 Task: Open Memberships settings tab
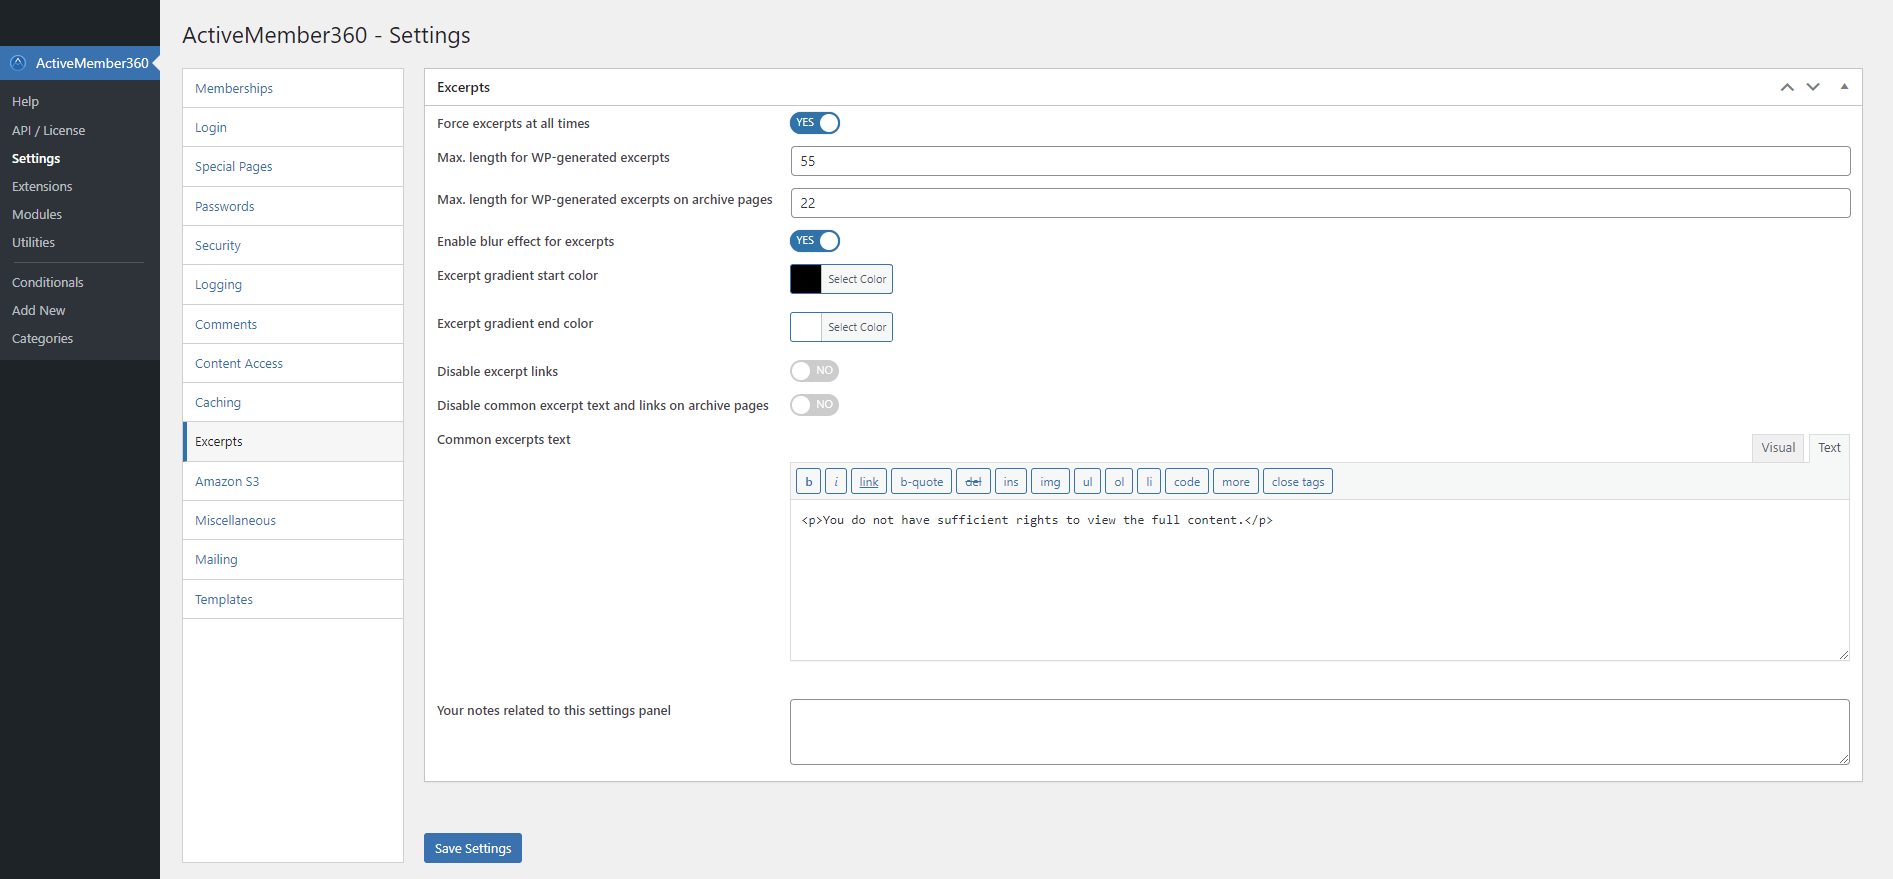tap(293, 88)
